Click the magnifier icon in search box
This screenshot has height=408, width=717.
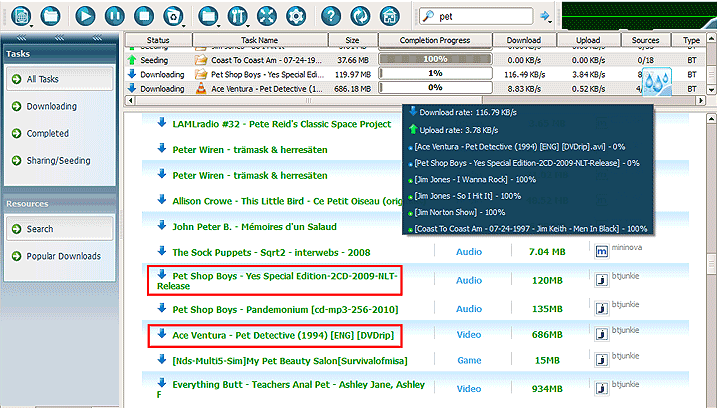point(428,16)
